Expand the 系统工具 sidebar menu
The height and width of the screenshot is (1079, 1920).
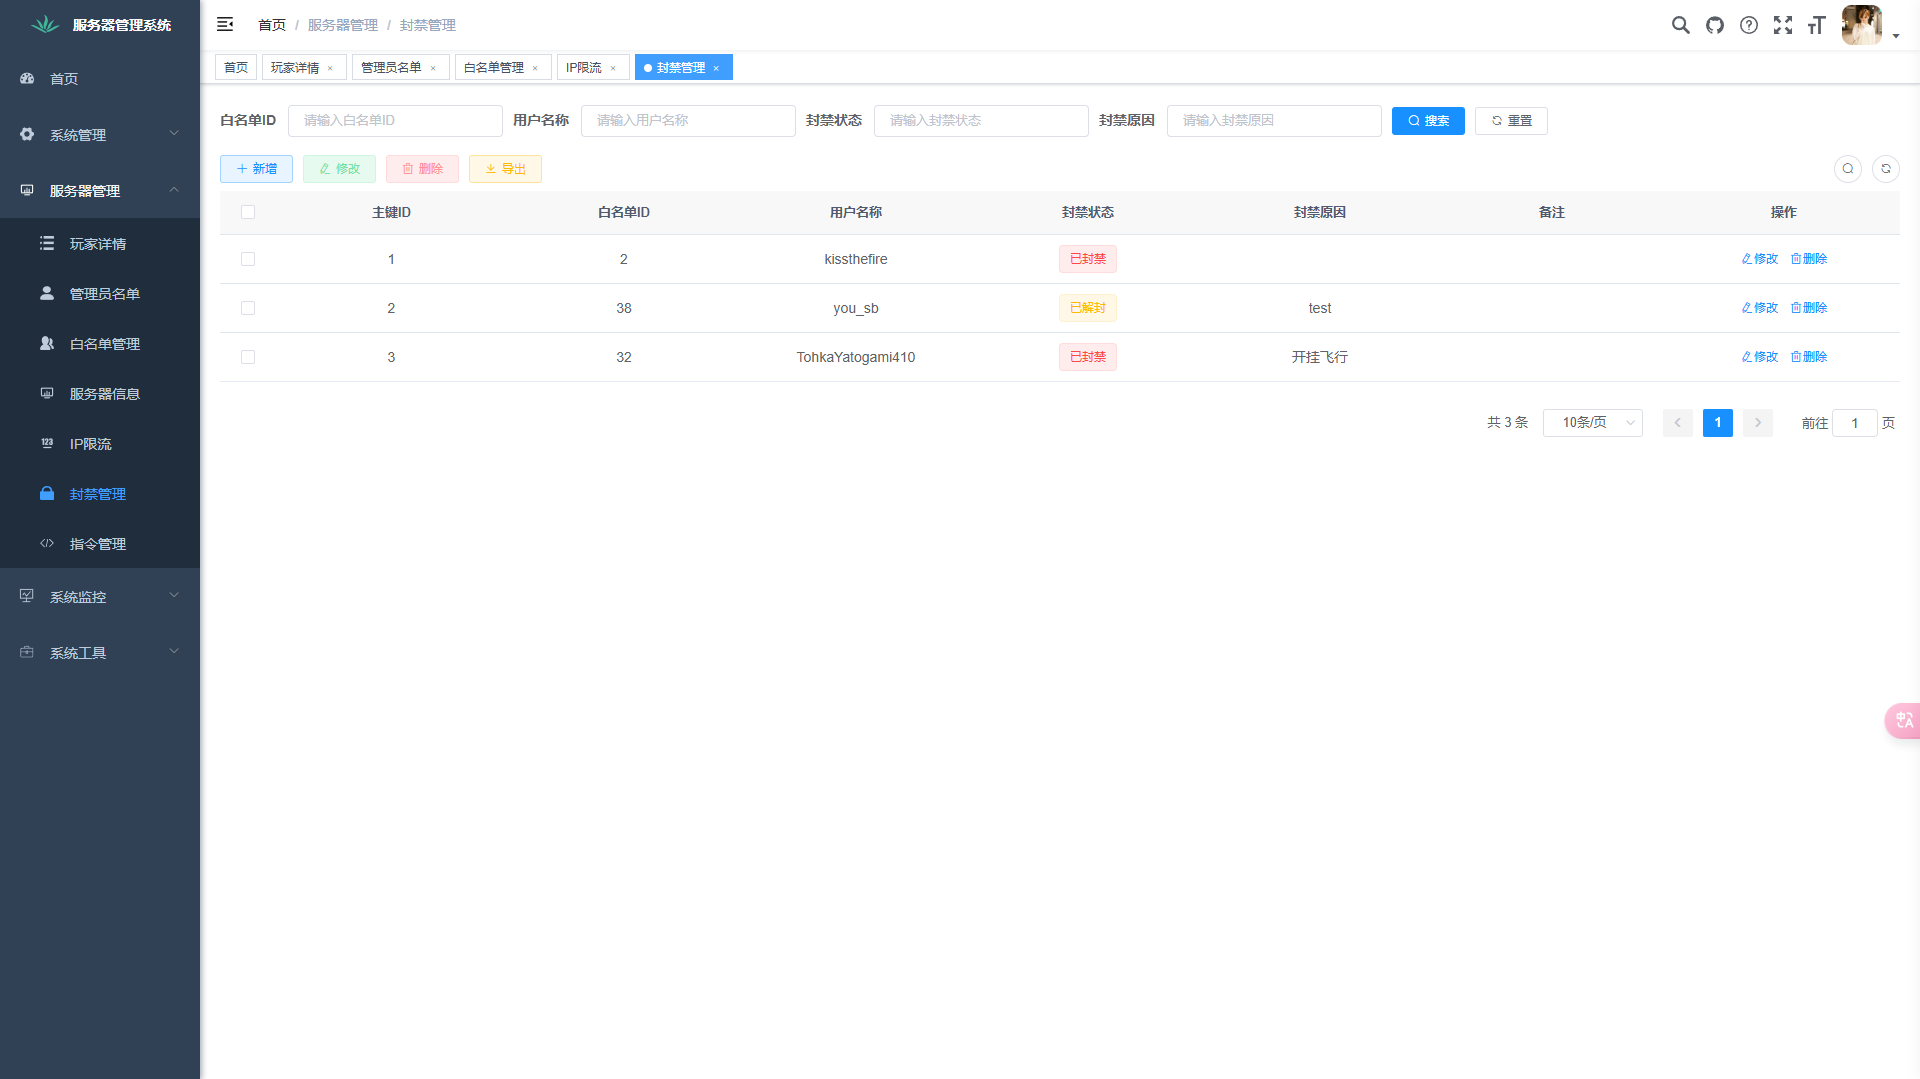[x=100, y=653]
